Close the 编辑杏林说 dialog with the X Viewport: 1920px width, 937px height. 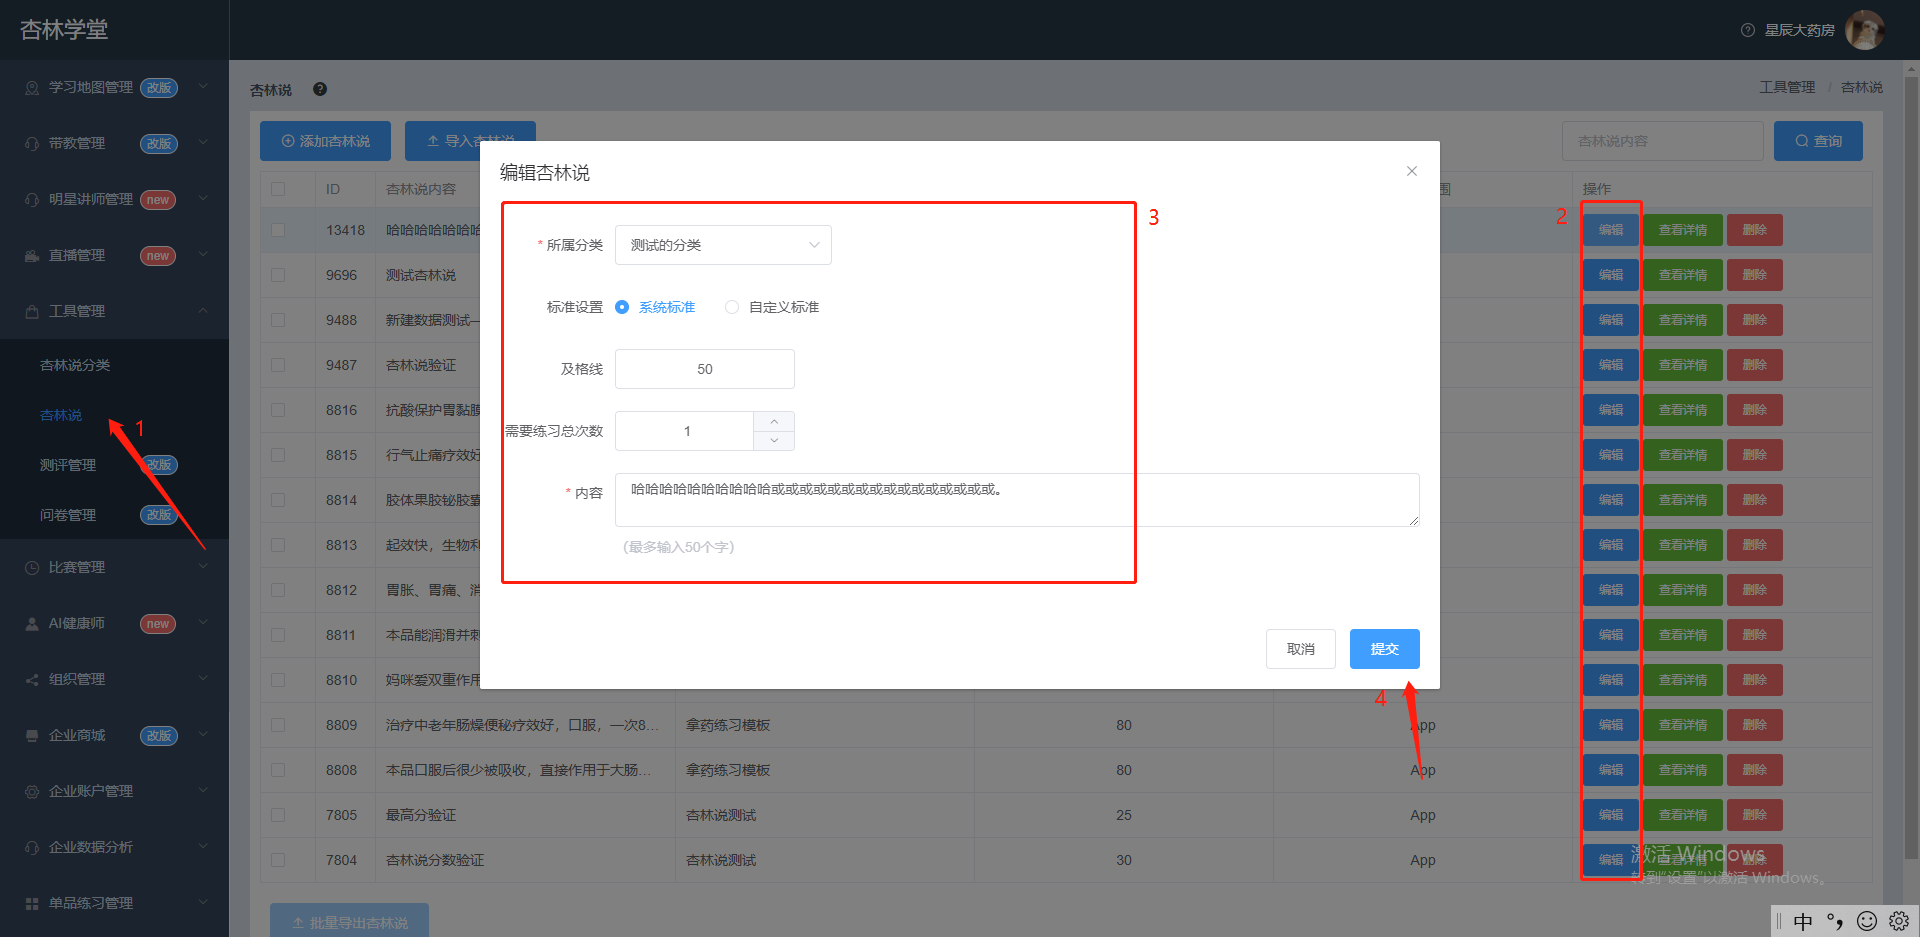tap(1412, 171)
